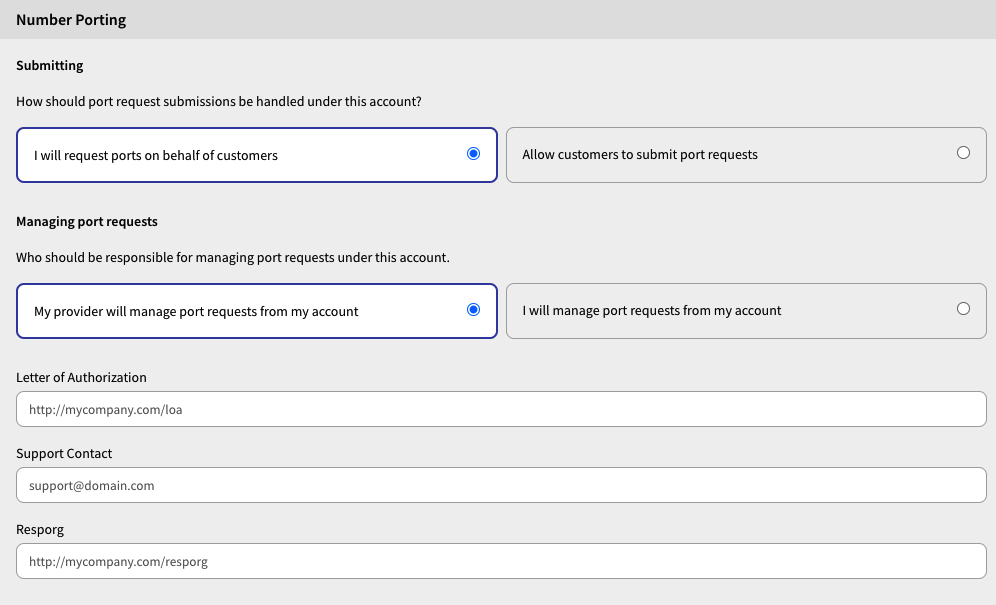Screen dimensions: 996x605
Task: Click the 'I will request ports on behalf' card text
Action: point(156,156)
